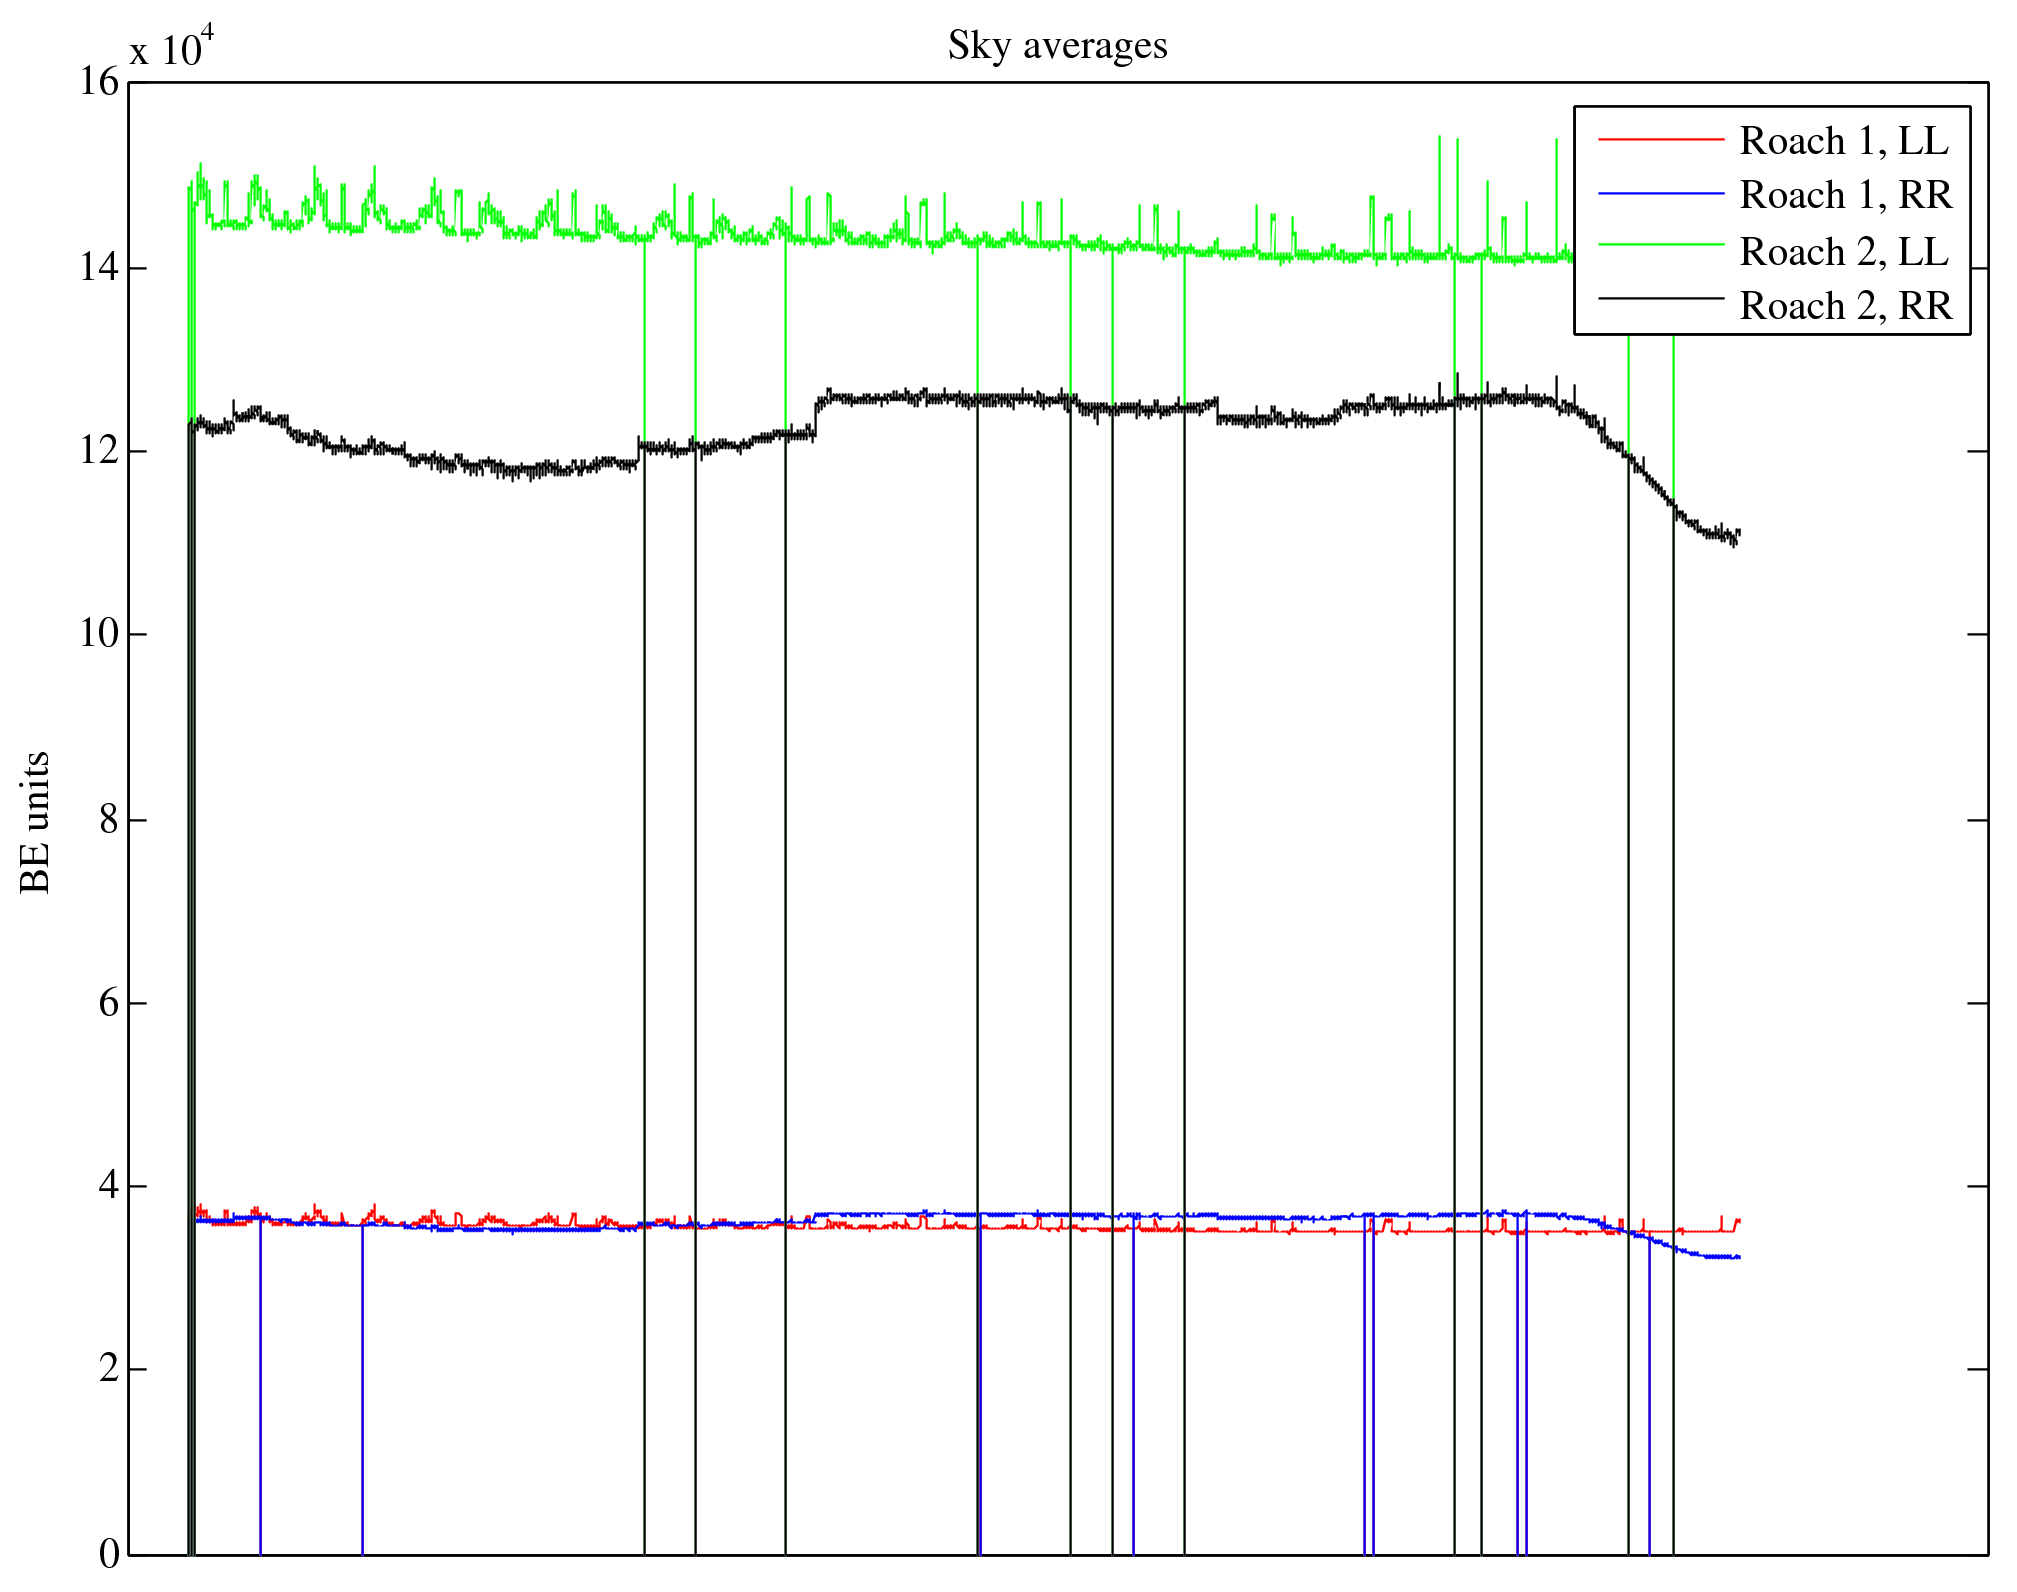Click the black line sample in legend
Screen dimensions: 2017x1592
click(1661, 298)
